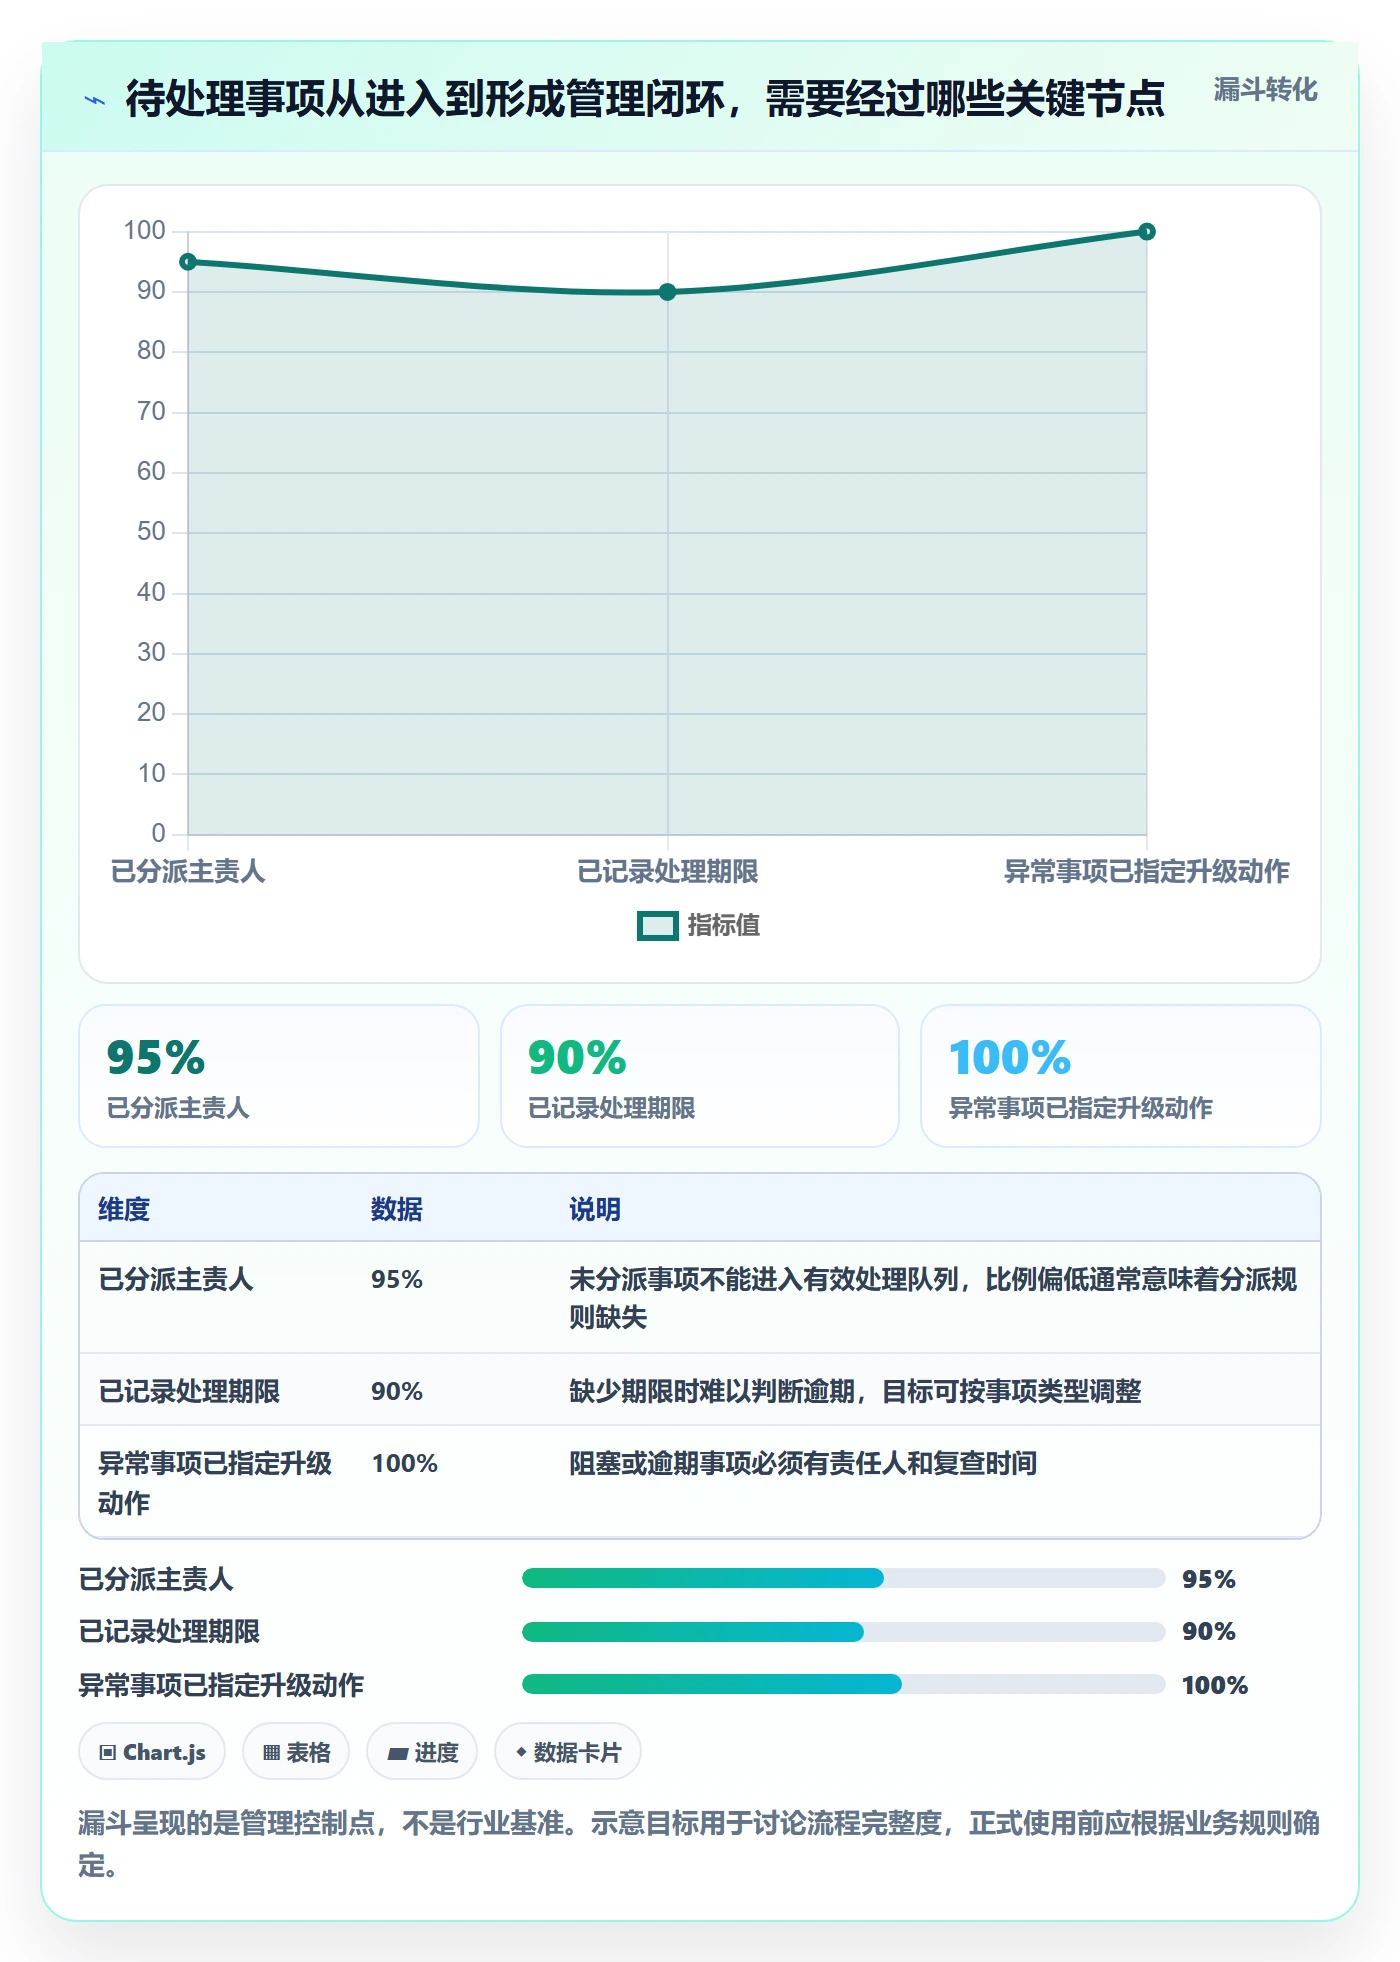Click the 数据卡片 chip

coord(568,1752)
